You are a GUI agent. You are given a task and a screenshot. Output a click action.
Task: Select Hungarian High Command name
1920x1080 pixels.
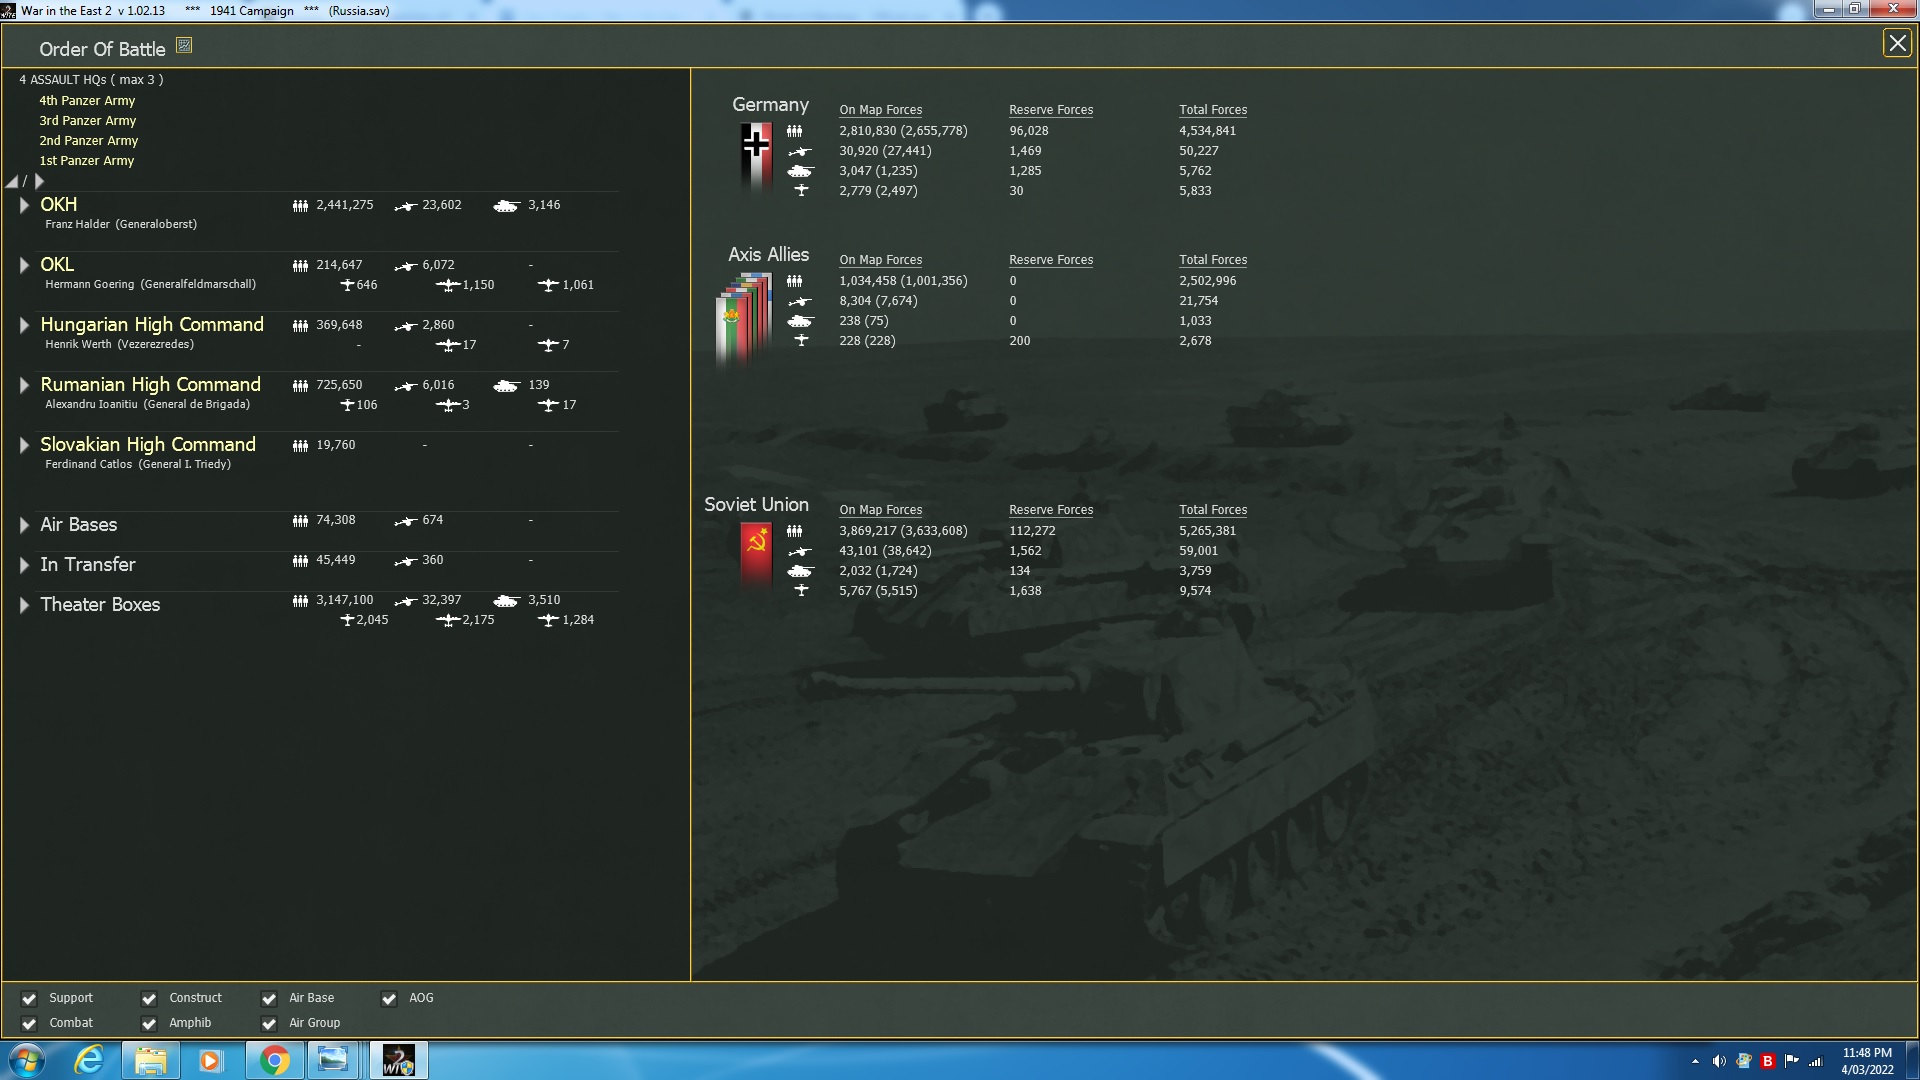(x=152, y=325)
